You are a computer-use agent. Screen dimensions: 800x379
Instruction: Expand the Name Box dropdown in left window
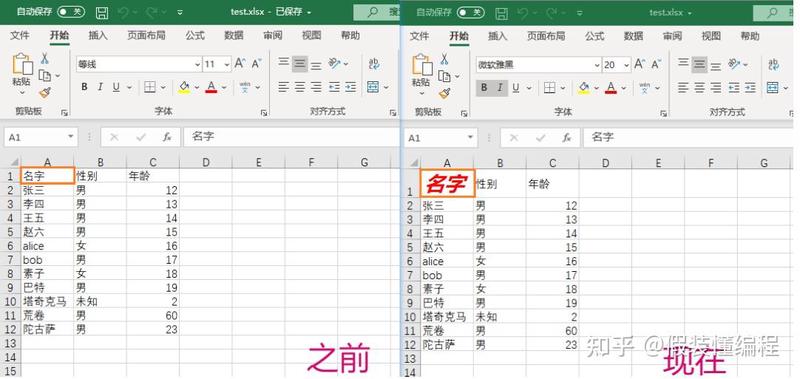point(70,137)
